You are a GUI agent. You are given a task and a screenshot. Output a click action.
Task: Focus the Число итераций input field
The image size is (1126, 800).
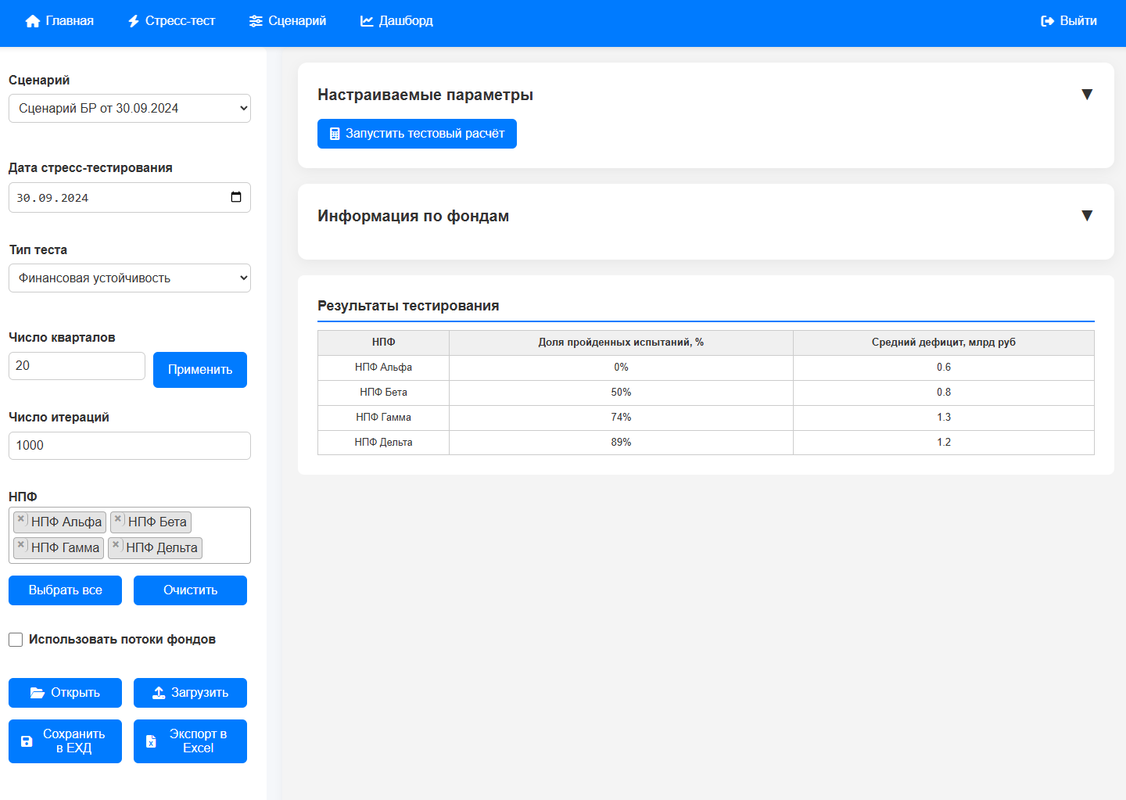tap(129, 445)
